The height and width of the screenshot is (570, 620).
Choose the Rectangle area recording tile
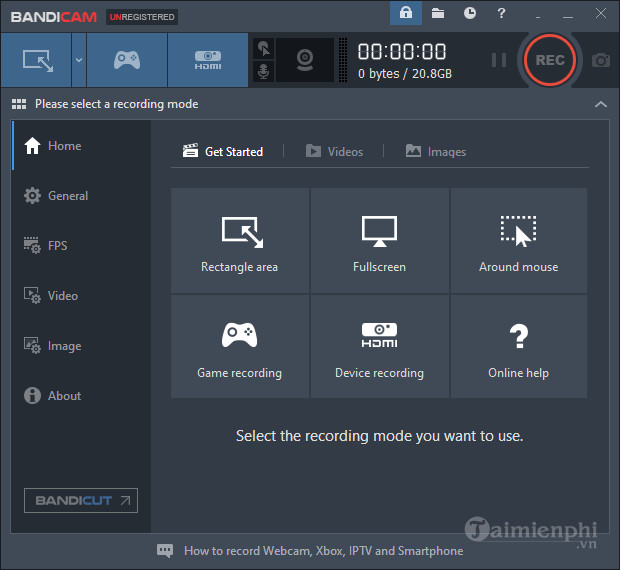[x=240, y=241]
